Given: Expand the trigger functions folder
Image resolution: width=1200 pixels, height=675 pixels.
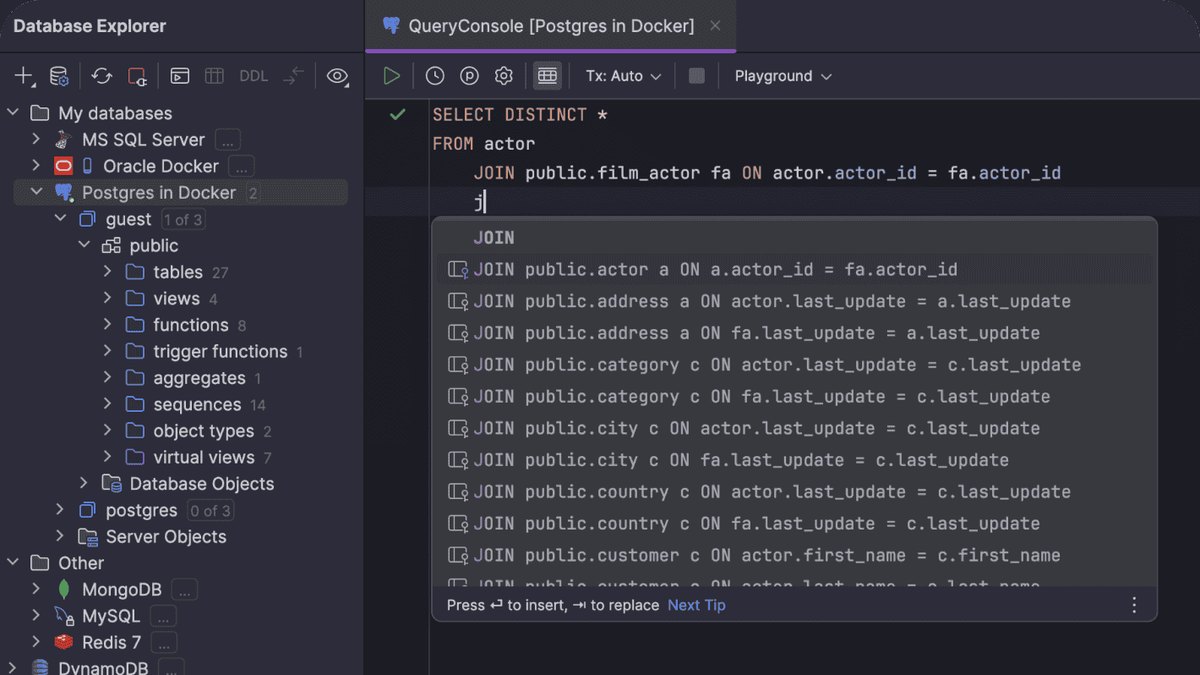Looking at the screenshot, I should [x=108, y=352].
